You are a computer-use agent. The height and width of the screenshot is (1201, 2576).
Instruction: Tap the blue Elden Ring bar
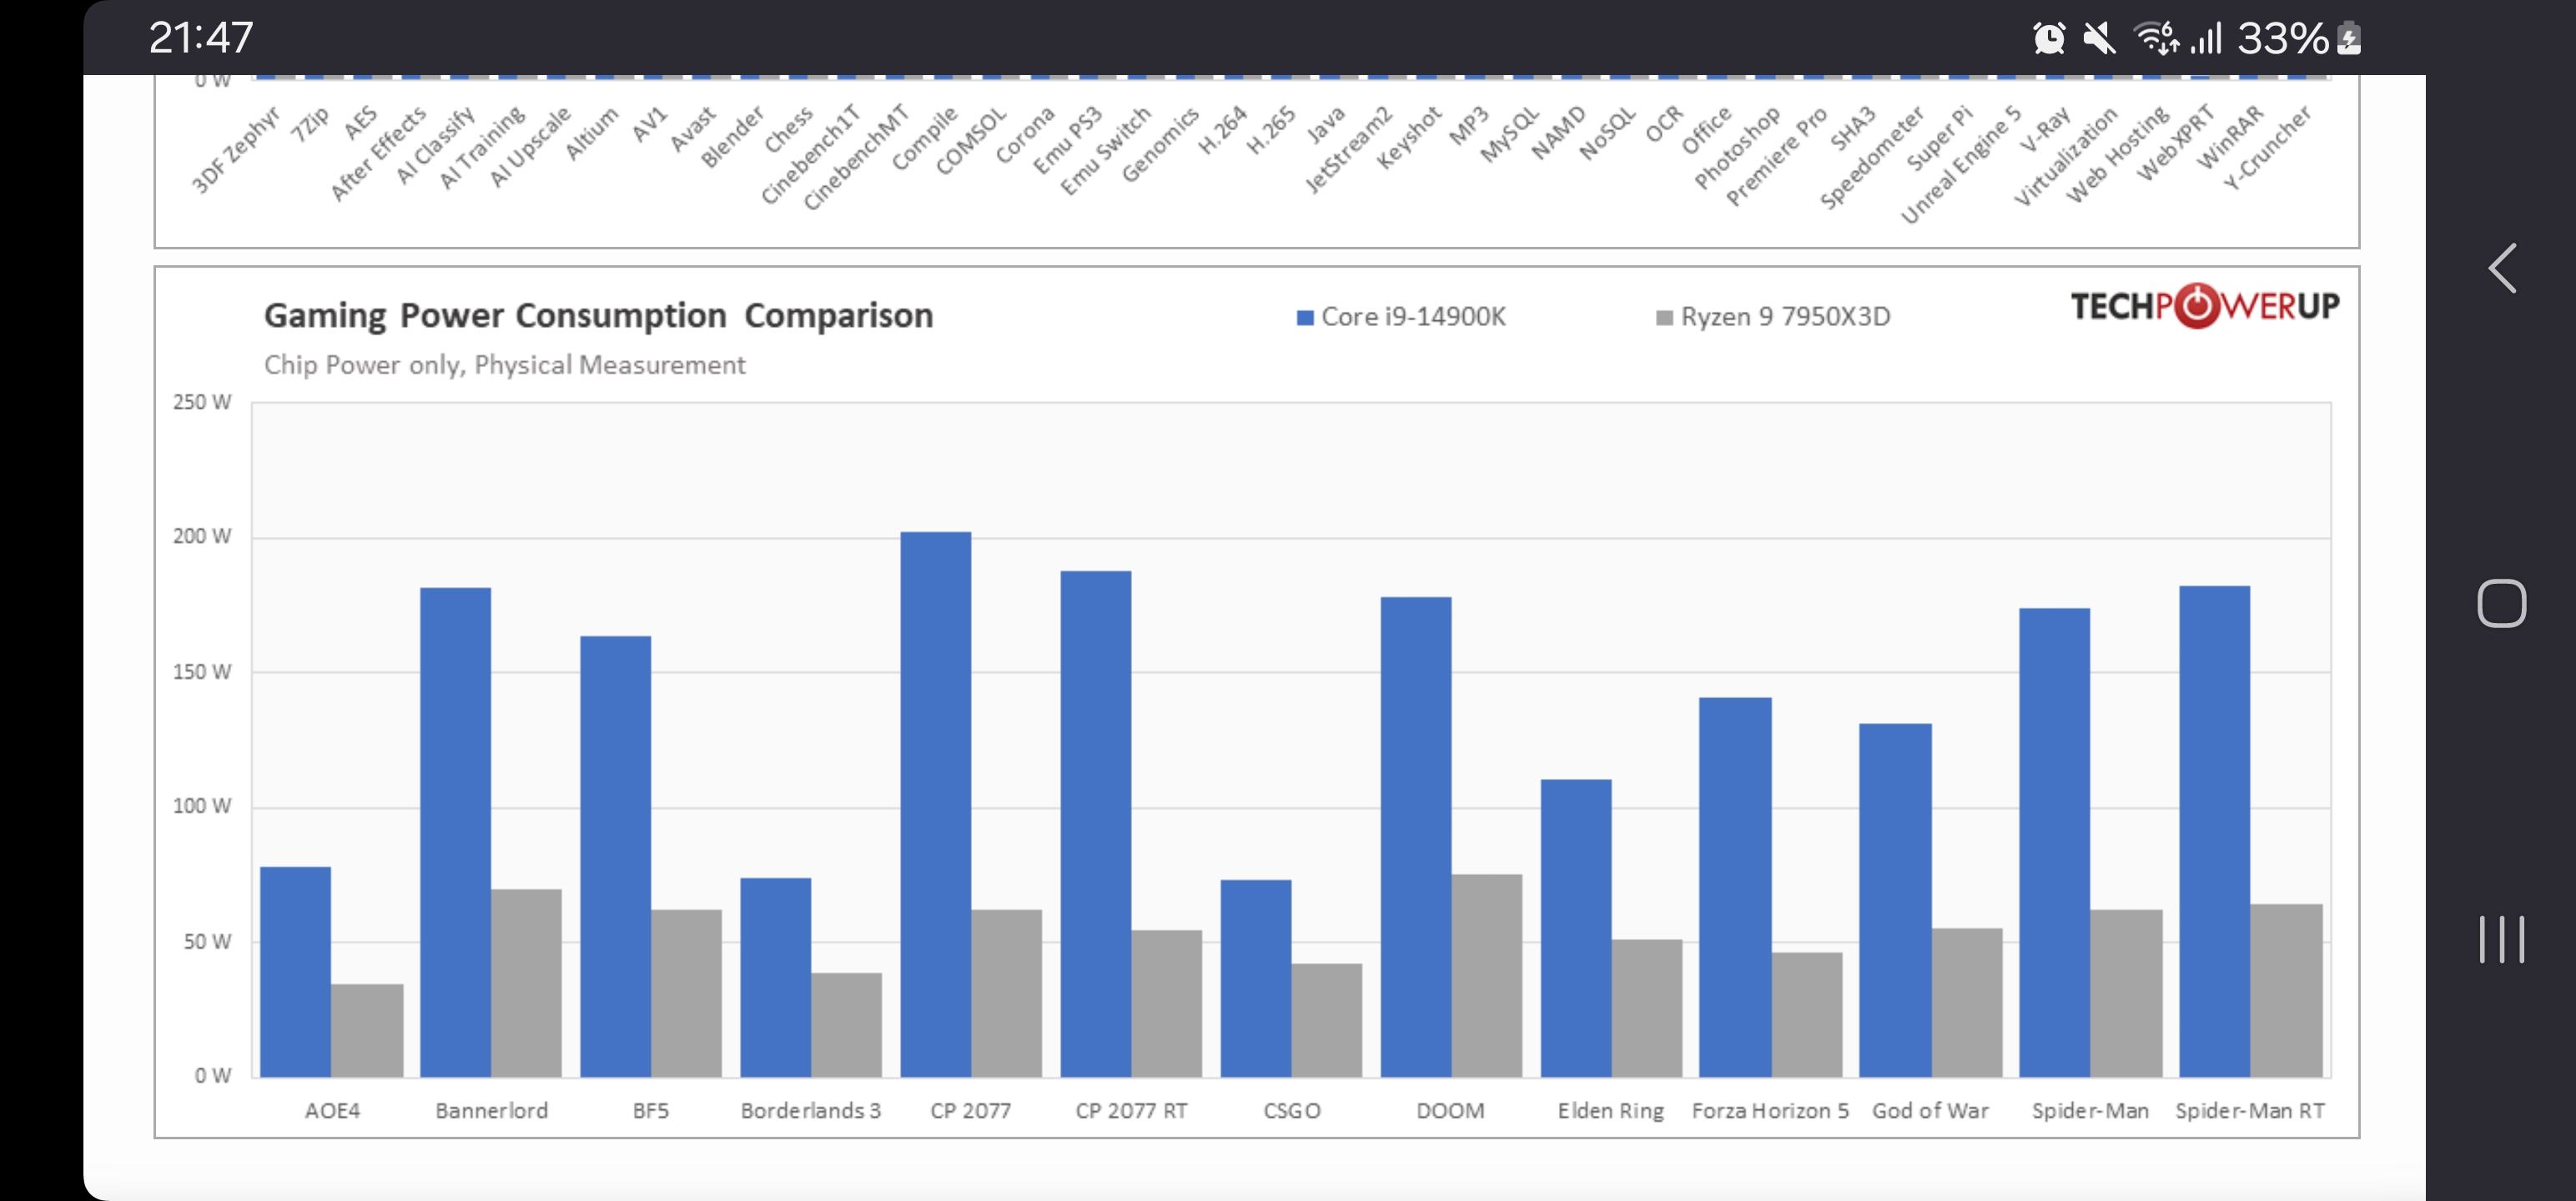pyautogui.click(x=1575, y=928)
